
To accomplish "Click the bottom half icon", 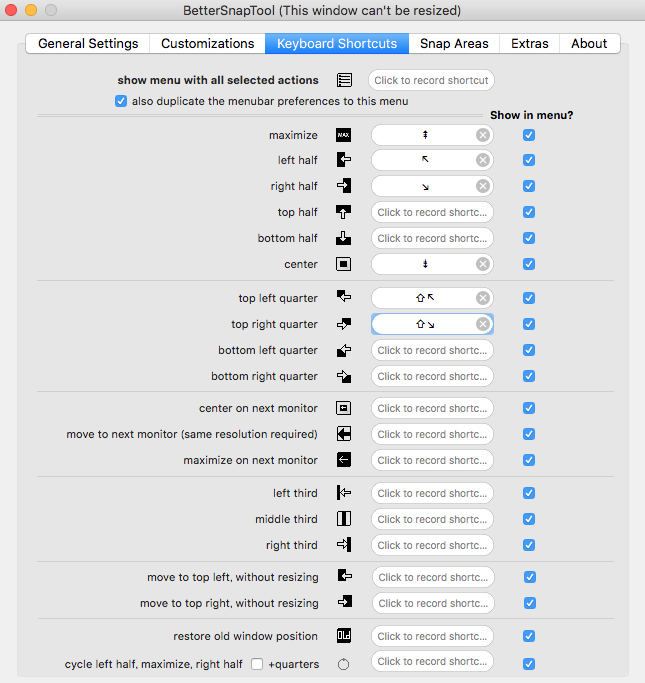I will pos(344,238).
